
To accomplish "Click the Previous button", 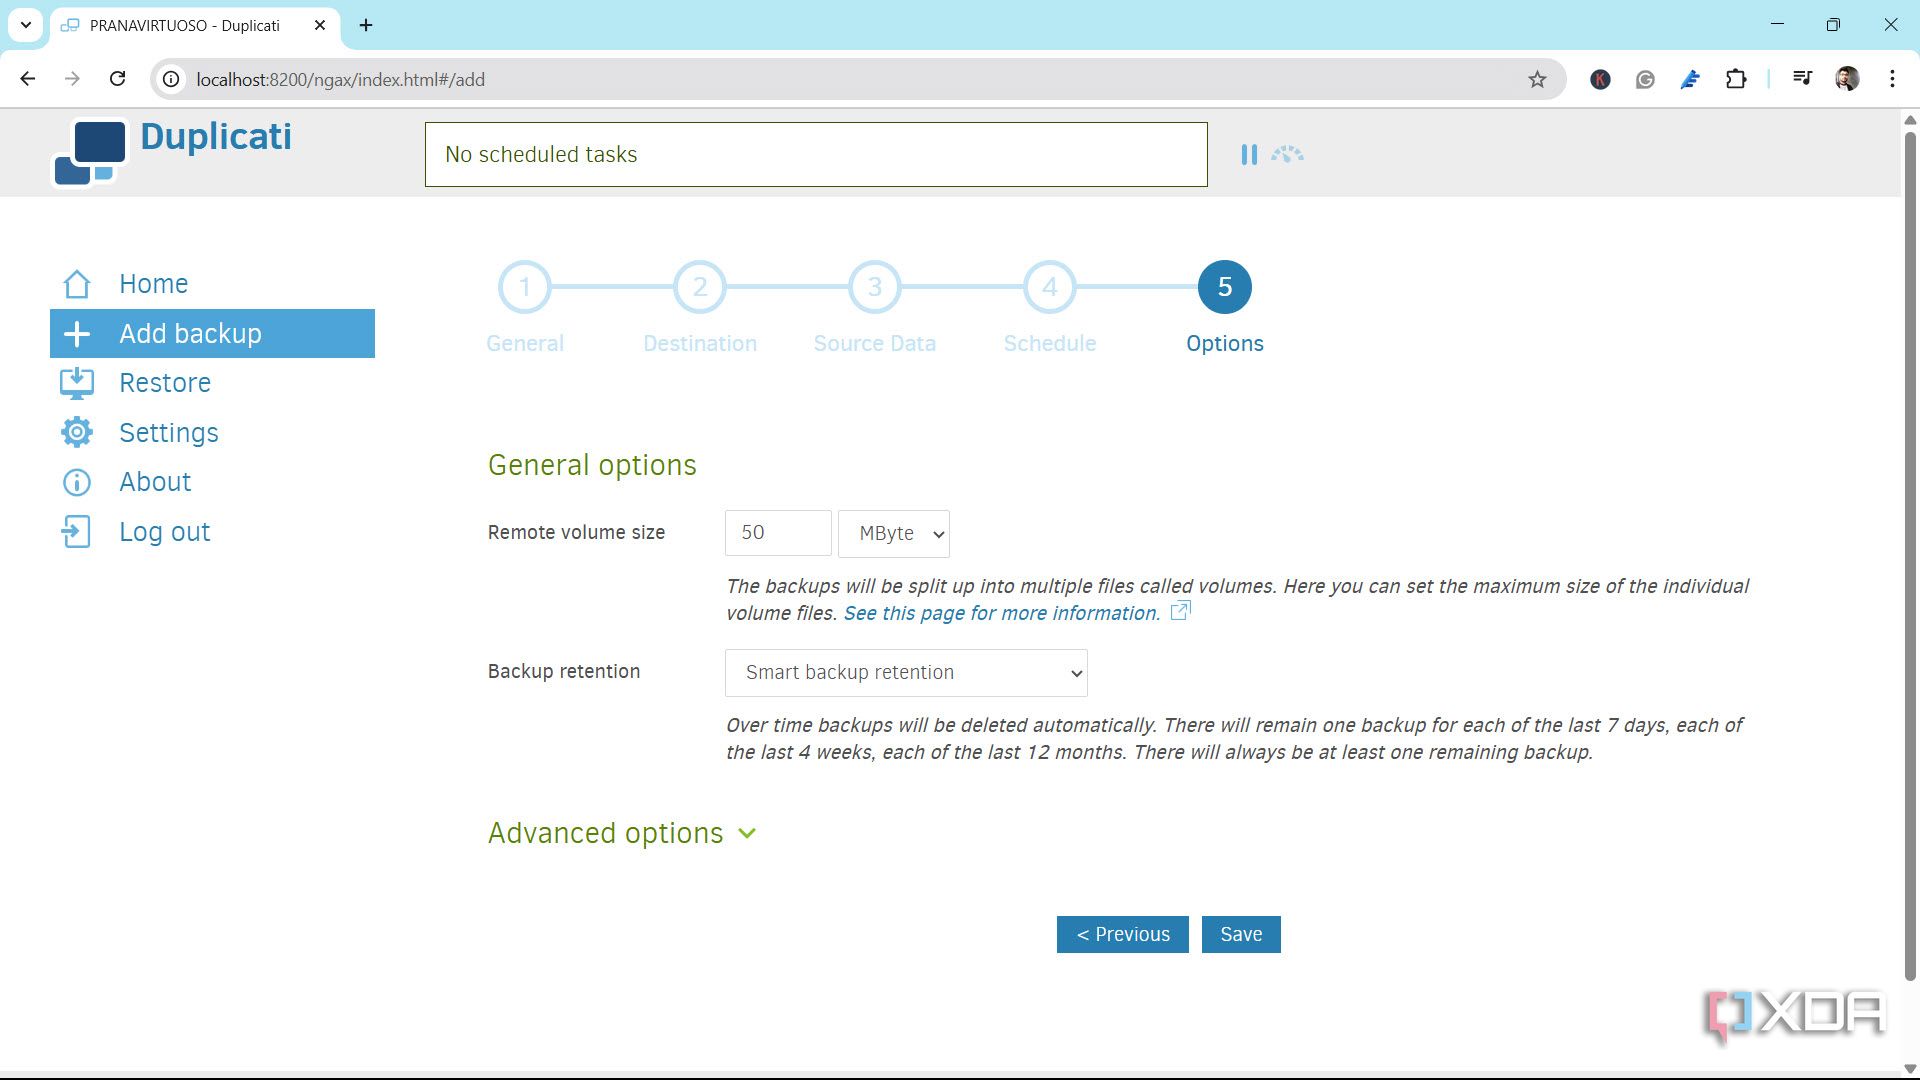I will click(1122, 934).
